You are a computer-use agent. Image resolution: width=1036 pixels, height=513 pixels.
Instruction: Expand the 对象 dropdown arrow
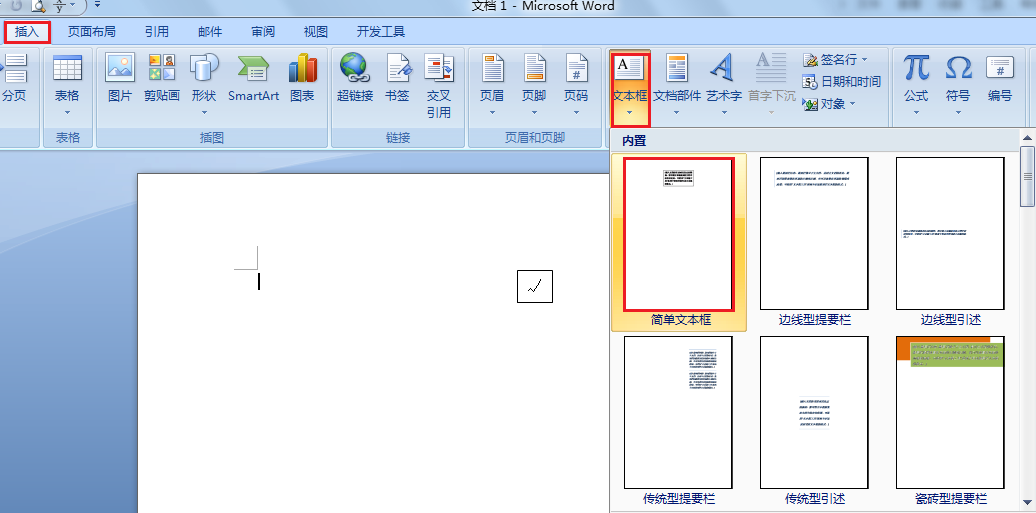[852, 104]
